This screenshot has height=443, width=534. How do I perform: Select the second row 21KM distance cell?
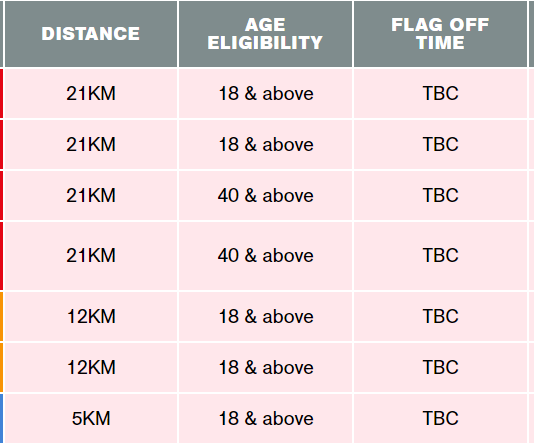point(91,144)
